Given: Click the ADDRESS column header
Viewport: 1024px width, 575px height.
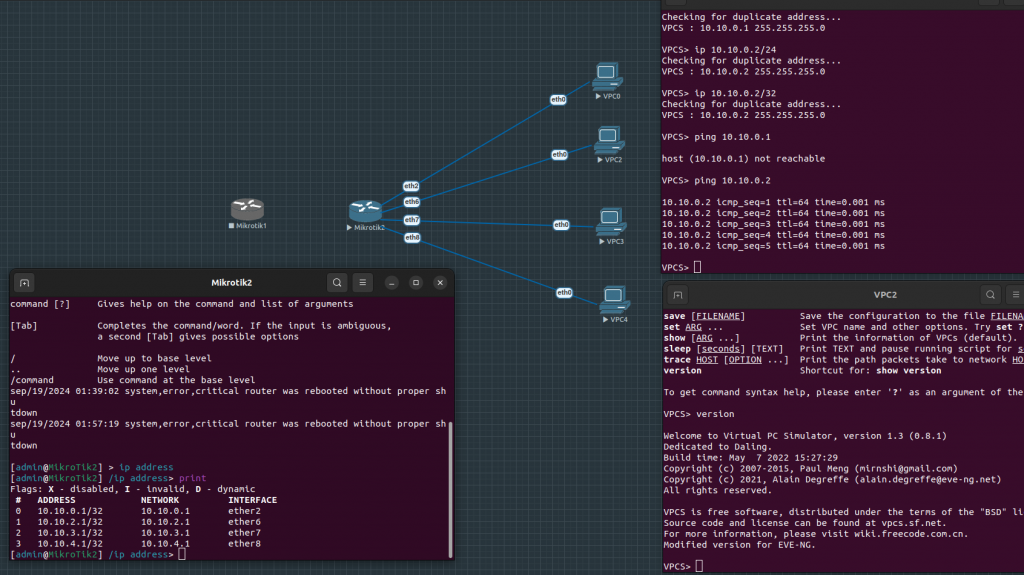Looking at the screenshot, I should (x=56, y=501).
